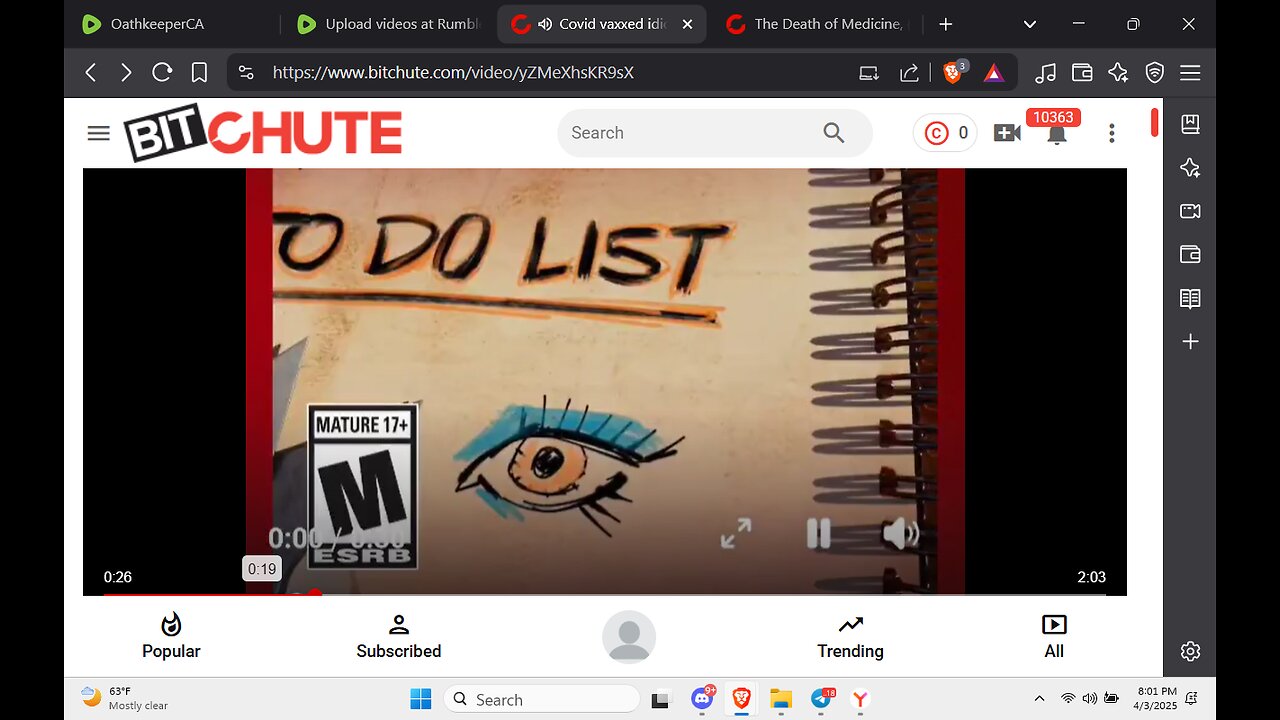The width and height of the screenshot is (1280, 720).
Task: Upload a video with camera plus icon
Action: pos(1007,133)
